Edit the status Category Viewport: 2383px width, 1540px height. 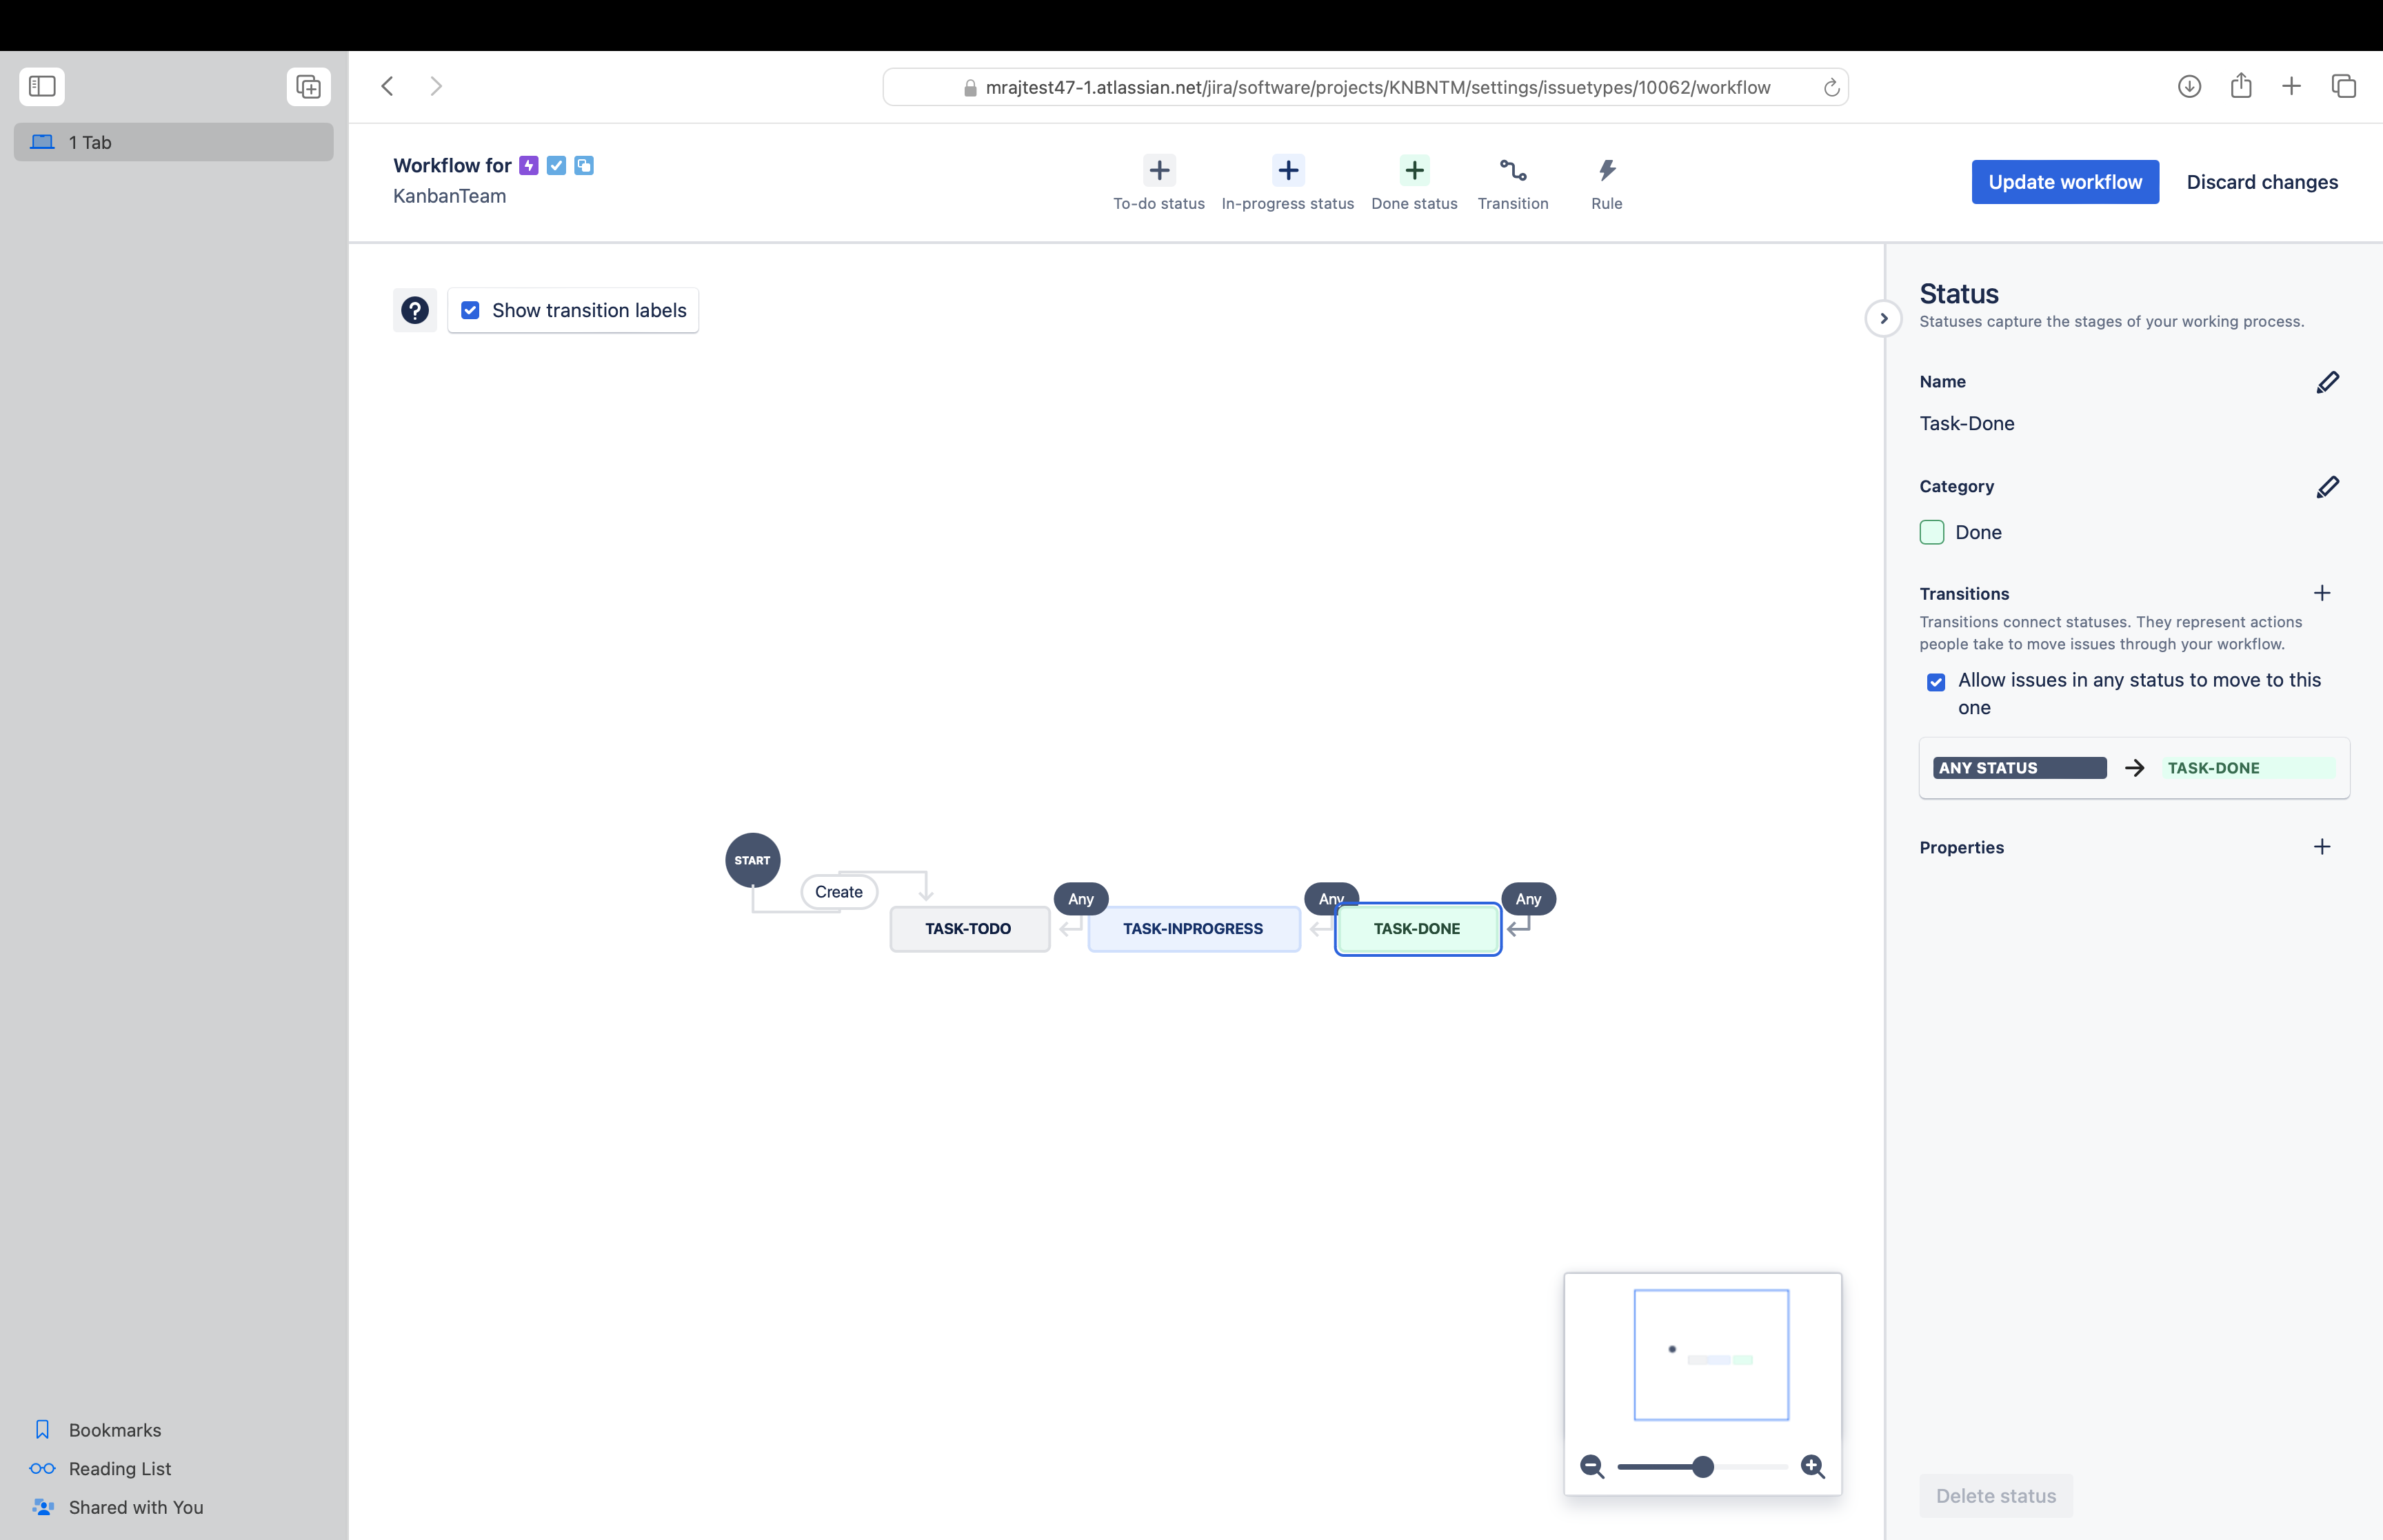pyautogui.click(x=2328, y=487)
